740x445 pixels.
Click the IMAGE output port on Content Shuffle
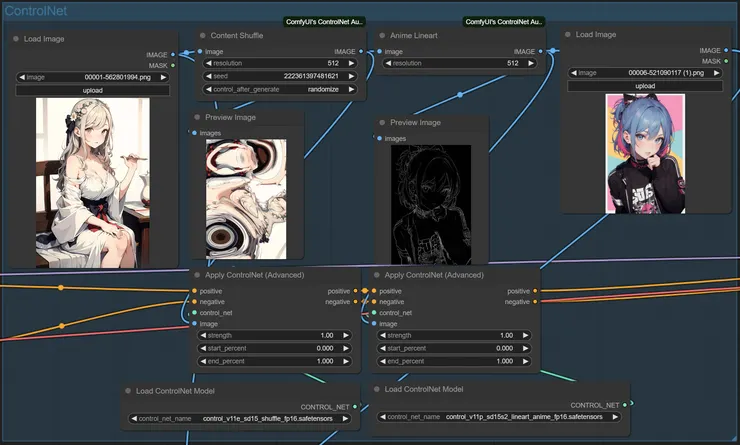tap(360, 51)
